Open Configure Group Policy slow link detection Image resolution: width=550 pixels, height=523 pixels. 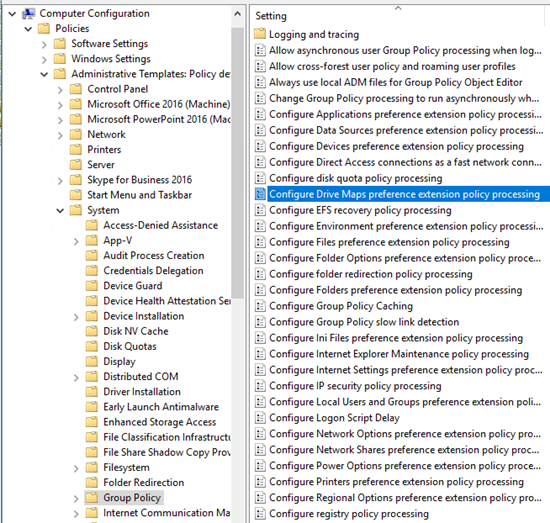[364, 322]
